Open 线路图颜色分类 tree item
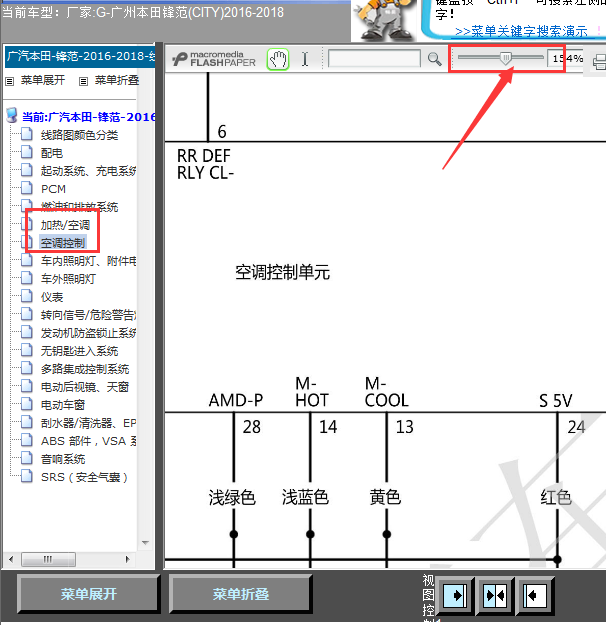 tap(79, 135)
